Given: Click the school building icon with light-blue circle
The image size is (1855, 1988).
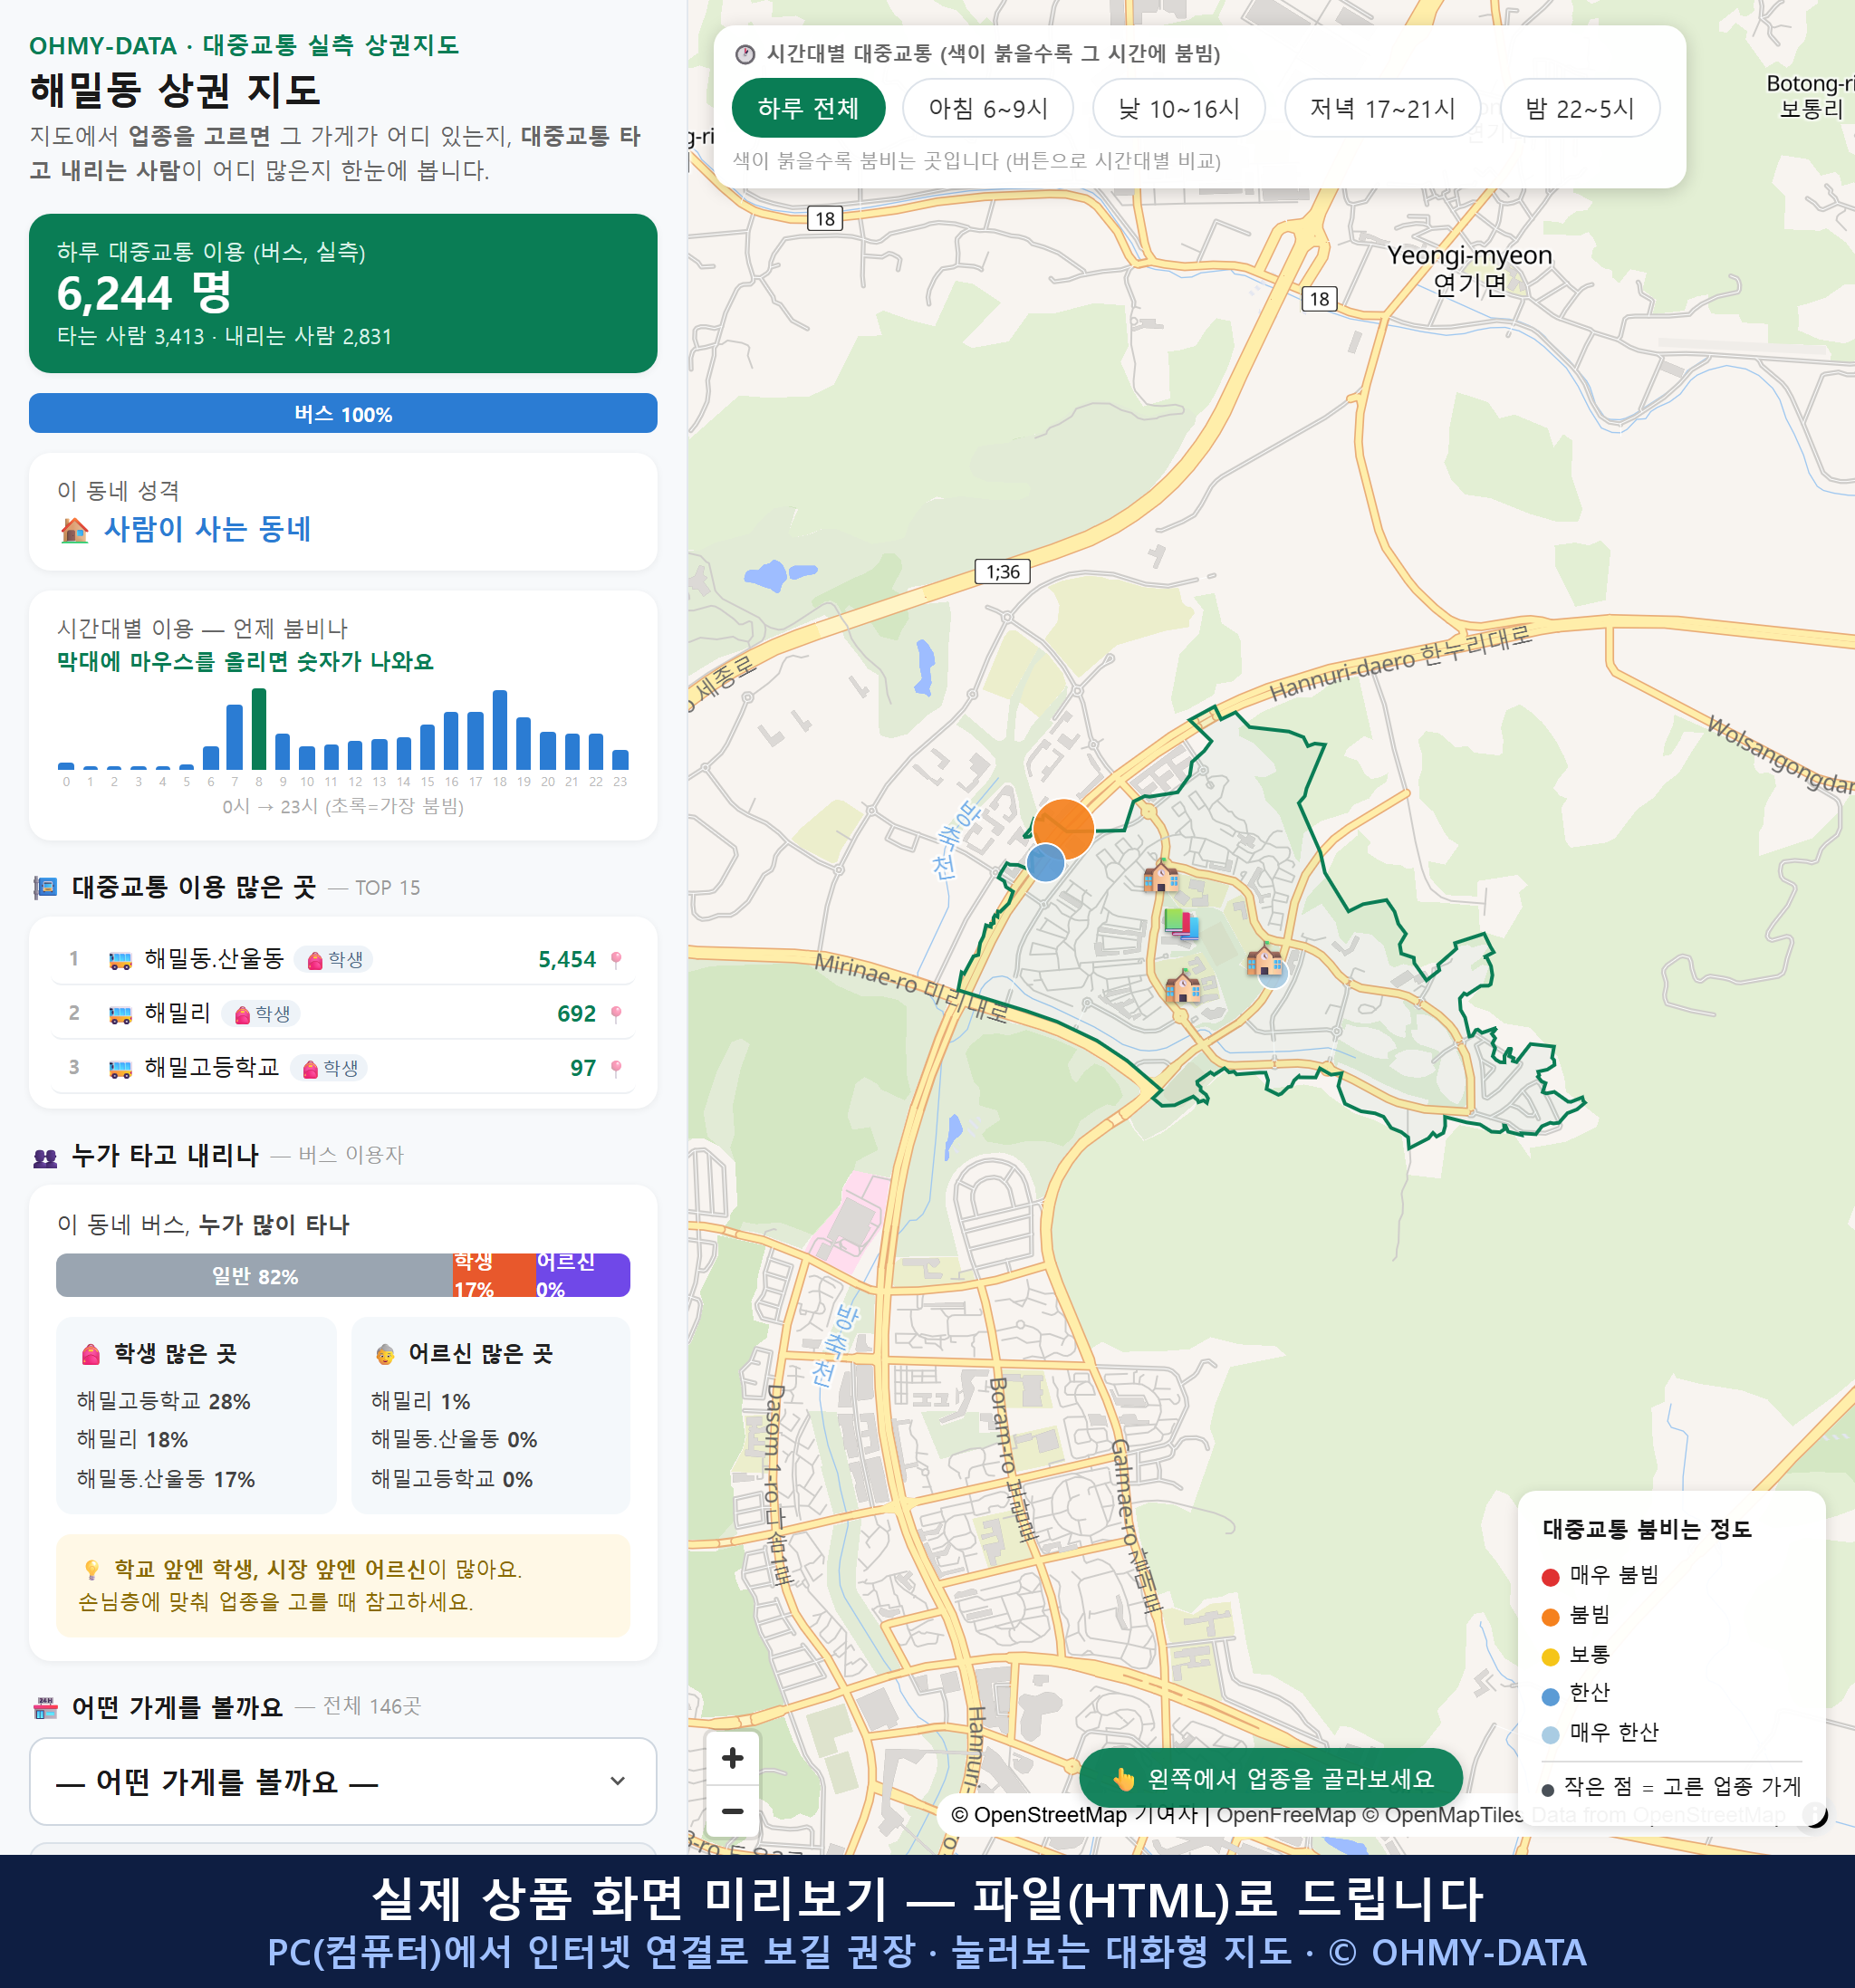Looking at the screenshot, I should click(x=1265, y=960).
